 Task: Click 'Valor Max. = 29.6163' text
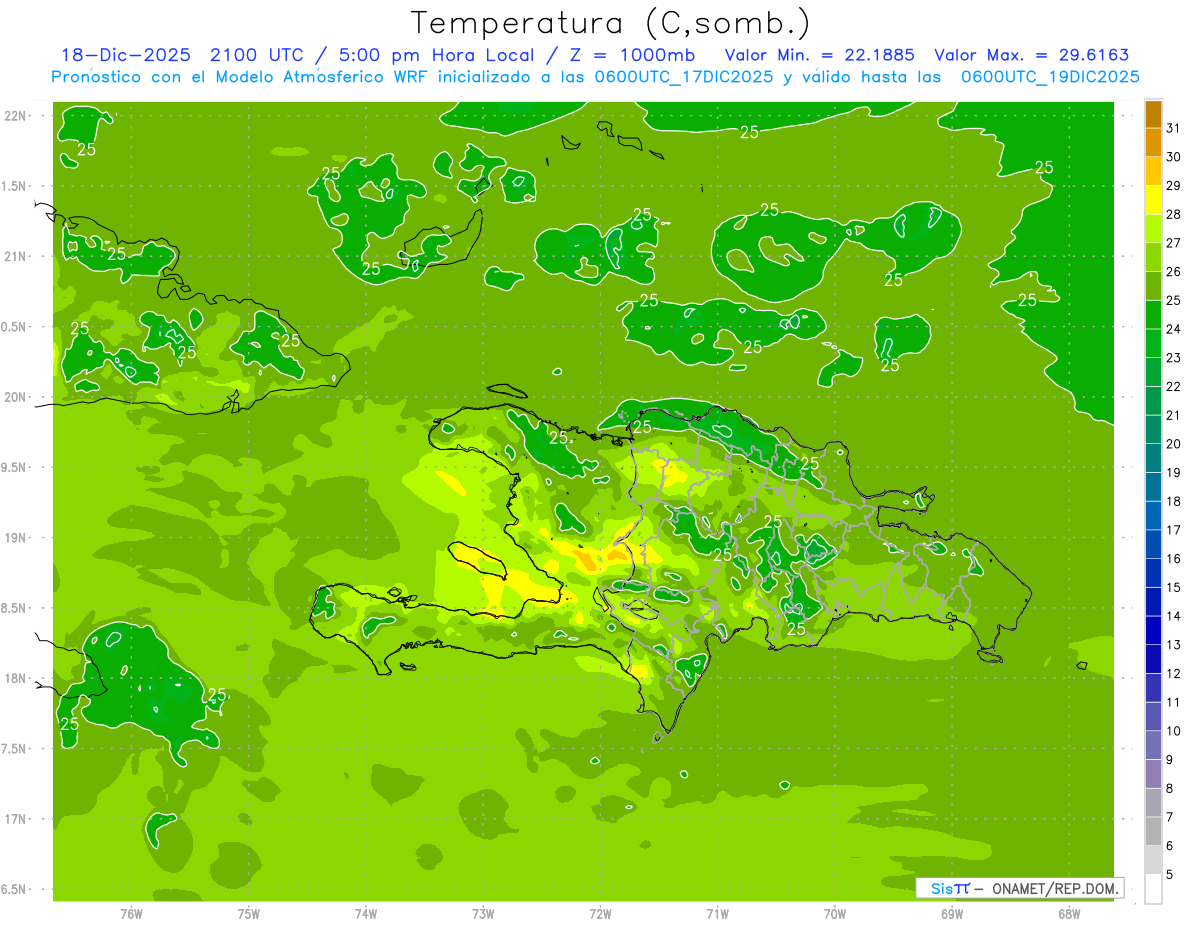tap(1032, 55)
